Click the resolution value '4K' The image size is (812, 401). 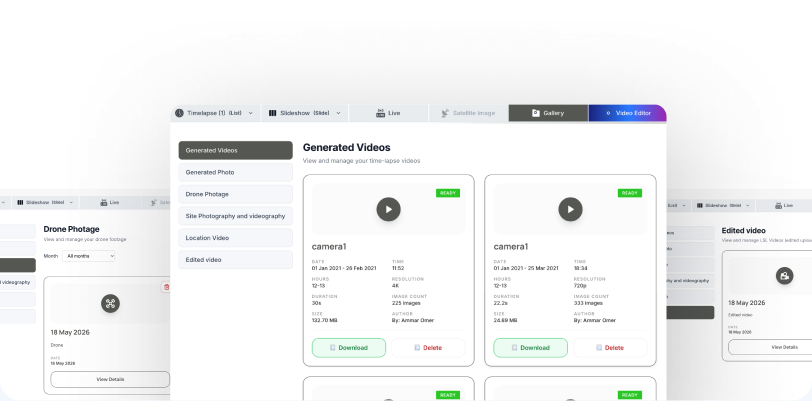(395, 285)
